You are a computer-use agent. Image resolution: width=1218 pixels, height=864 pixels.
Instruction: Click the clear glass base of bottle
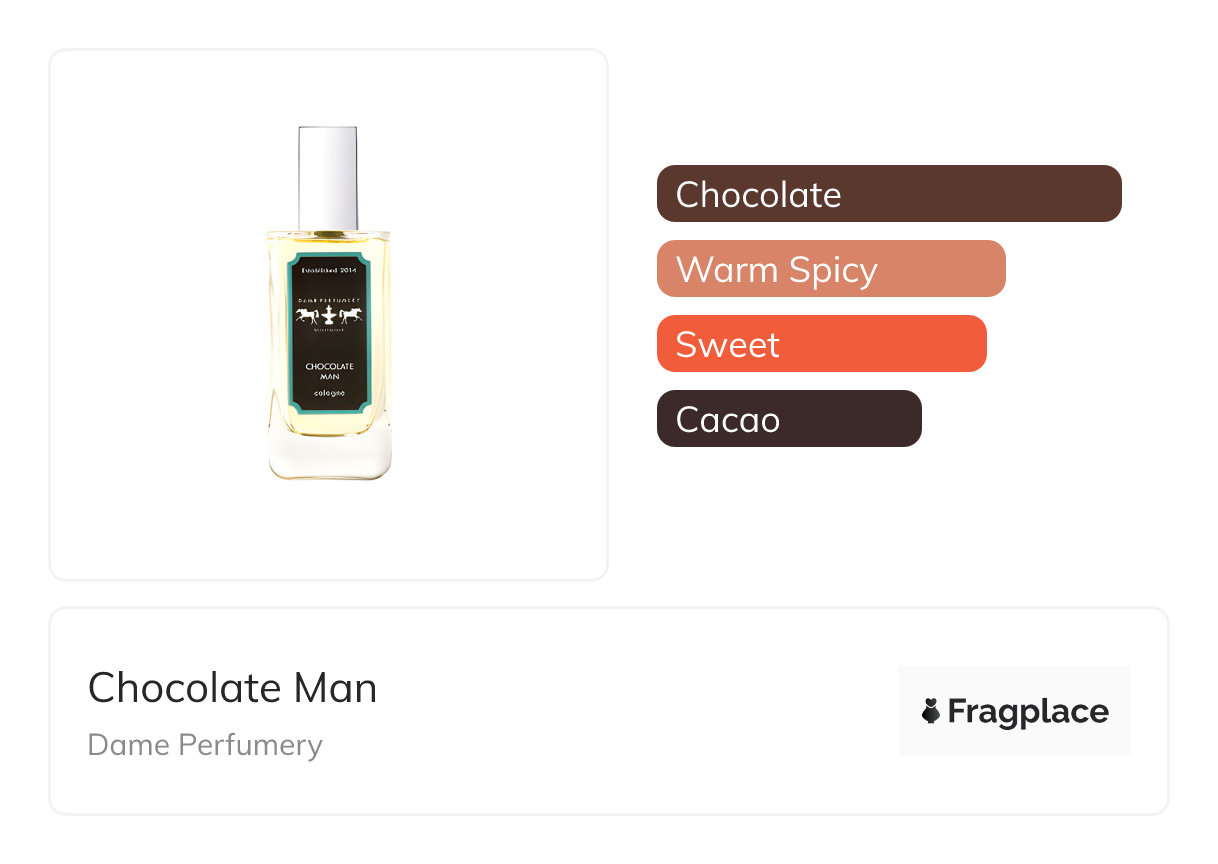[x=329, y=455]
